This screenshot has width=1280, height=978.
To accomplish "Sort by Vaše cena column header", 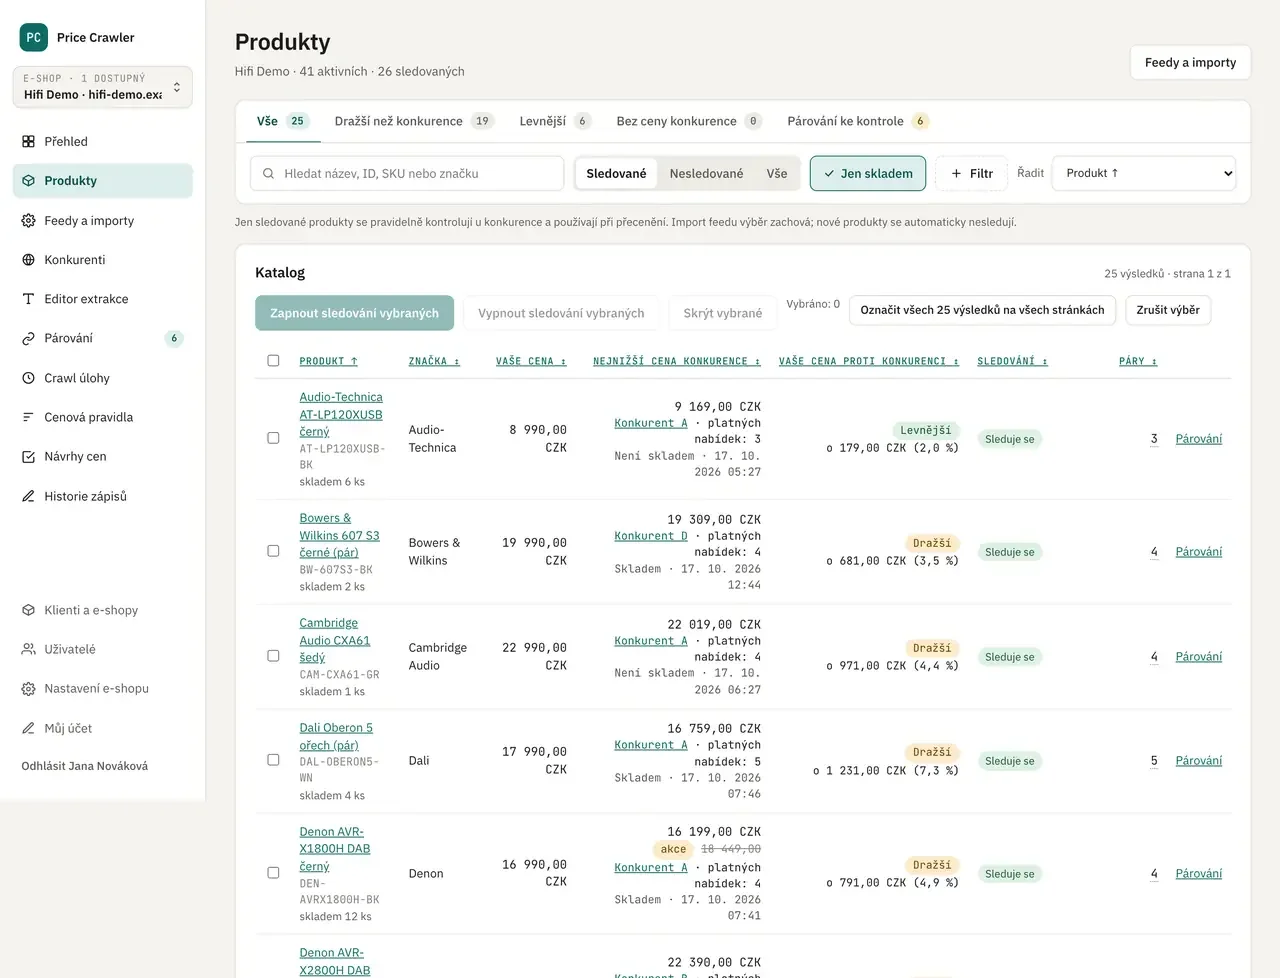I will click(531, 361).
